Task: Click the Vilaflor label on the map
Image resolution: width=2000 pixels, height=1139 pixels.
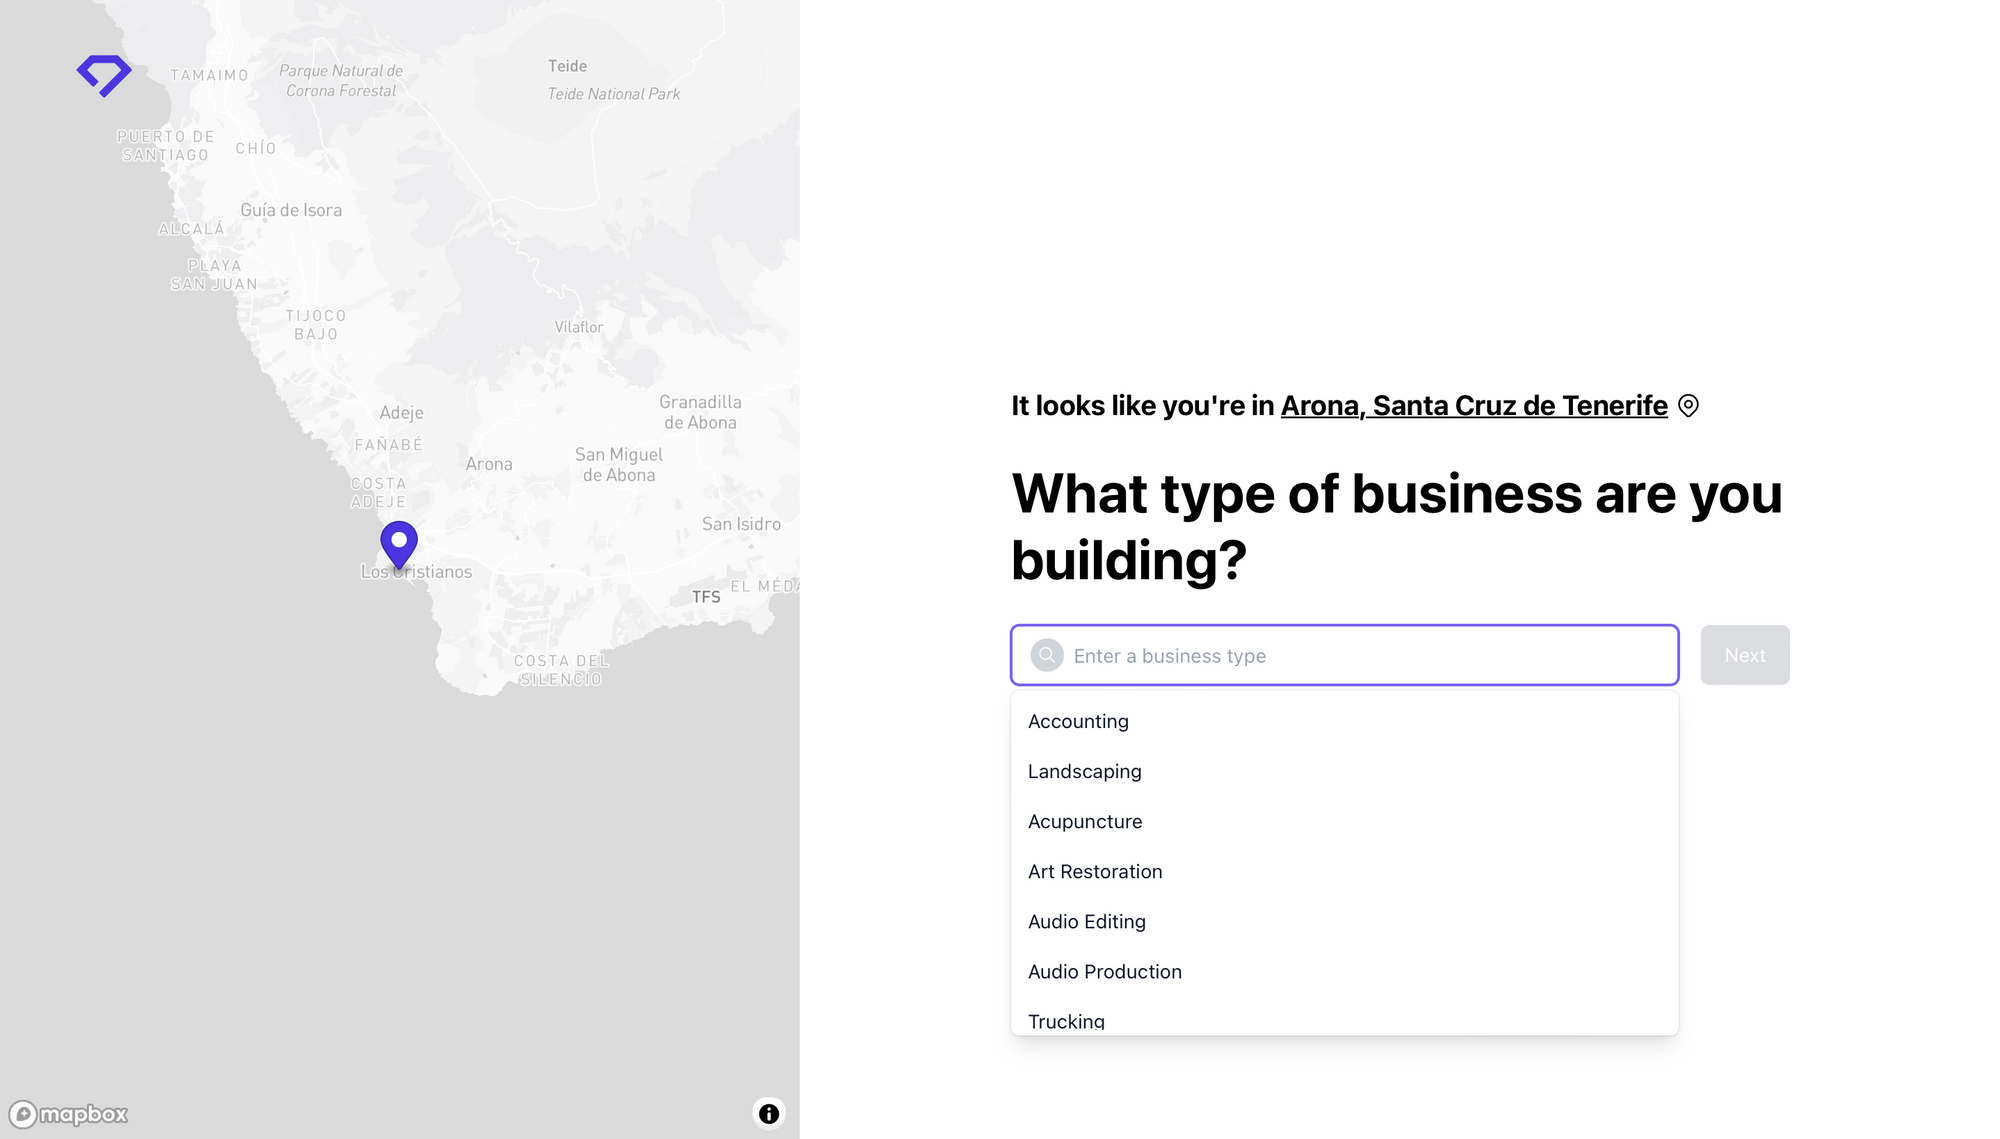Action: click(x=578, y=327)
